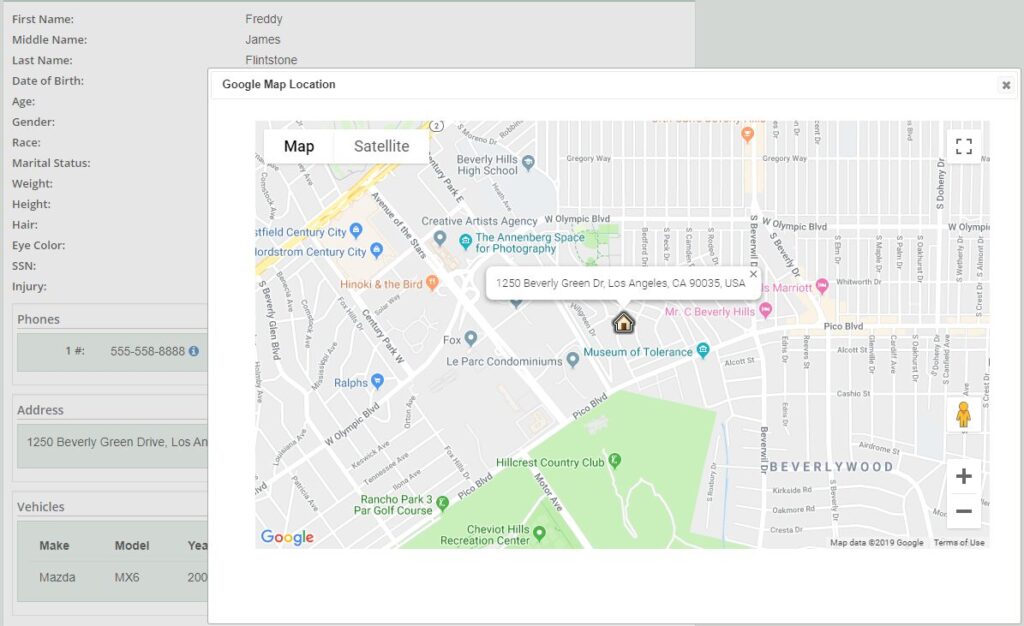The height and width of the screenshot is (626, 1024).
Task: Click the Westfield Century City shopping pin
Action: 356,229
